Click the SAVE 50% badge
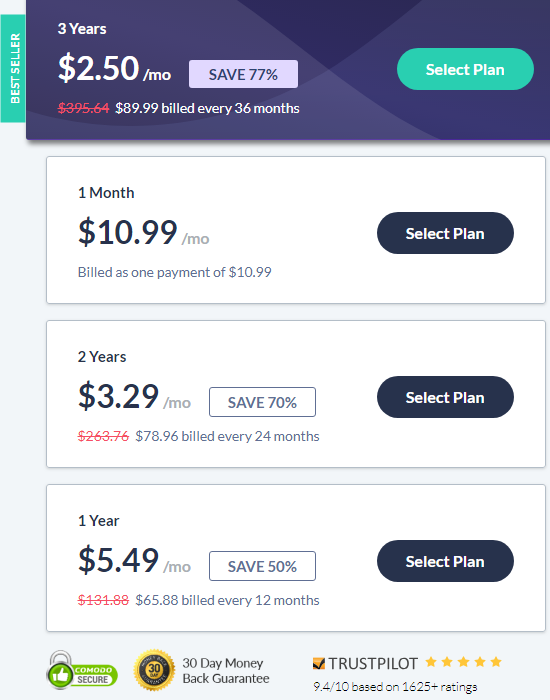 [x=262, y=566]
